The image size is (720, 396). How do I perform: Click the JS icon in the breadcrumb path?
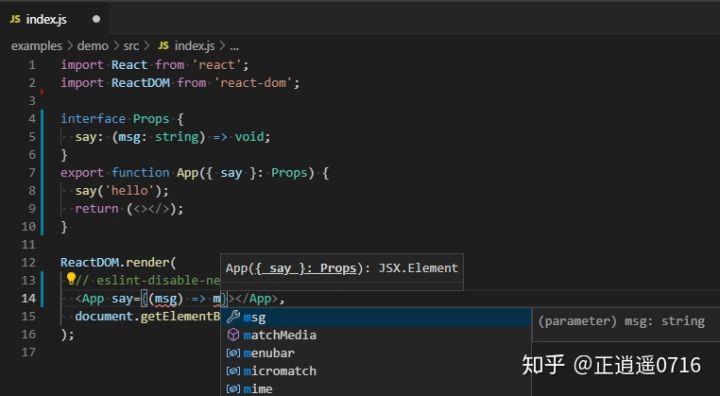[x=163, y=45]
